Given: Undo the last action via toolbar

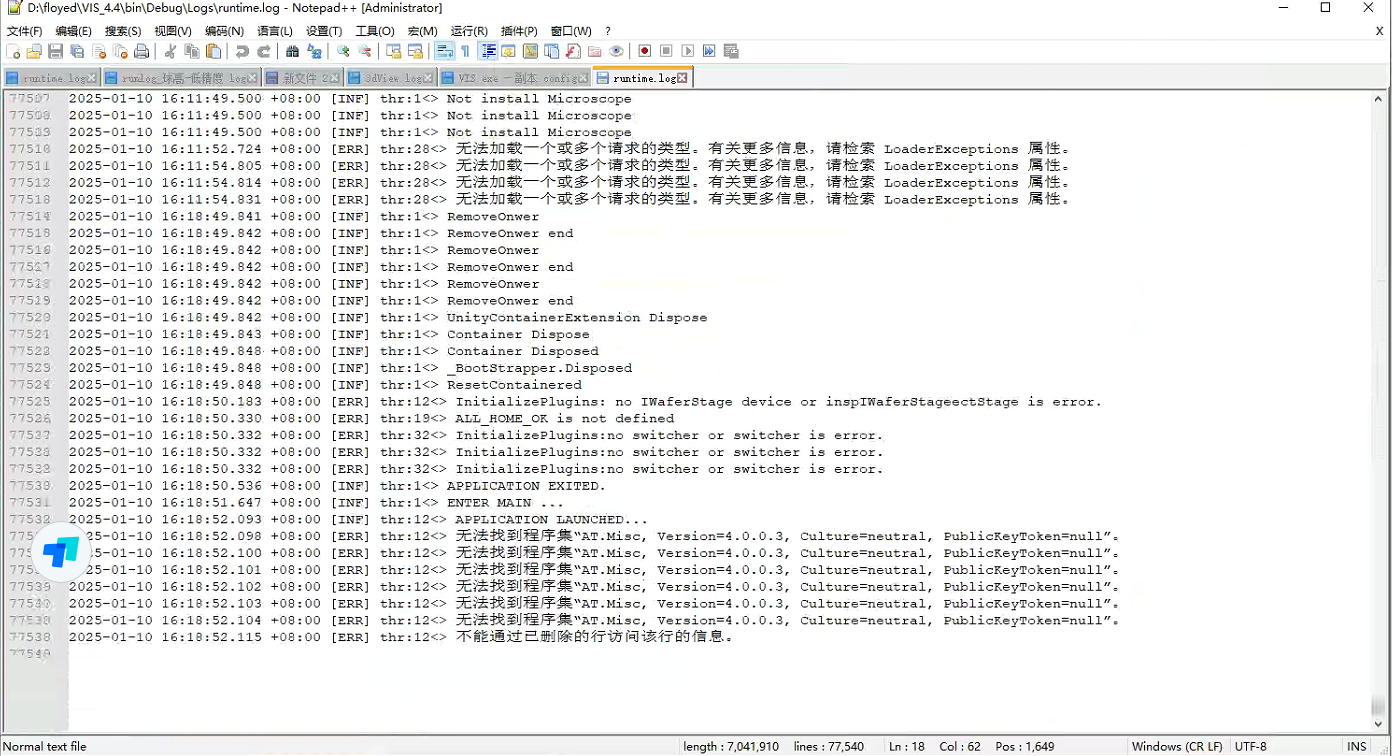Looking at the screenshot, I should click(242, 51).
